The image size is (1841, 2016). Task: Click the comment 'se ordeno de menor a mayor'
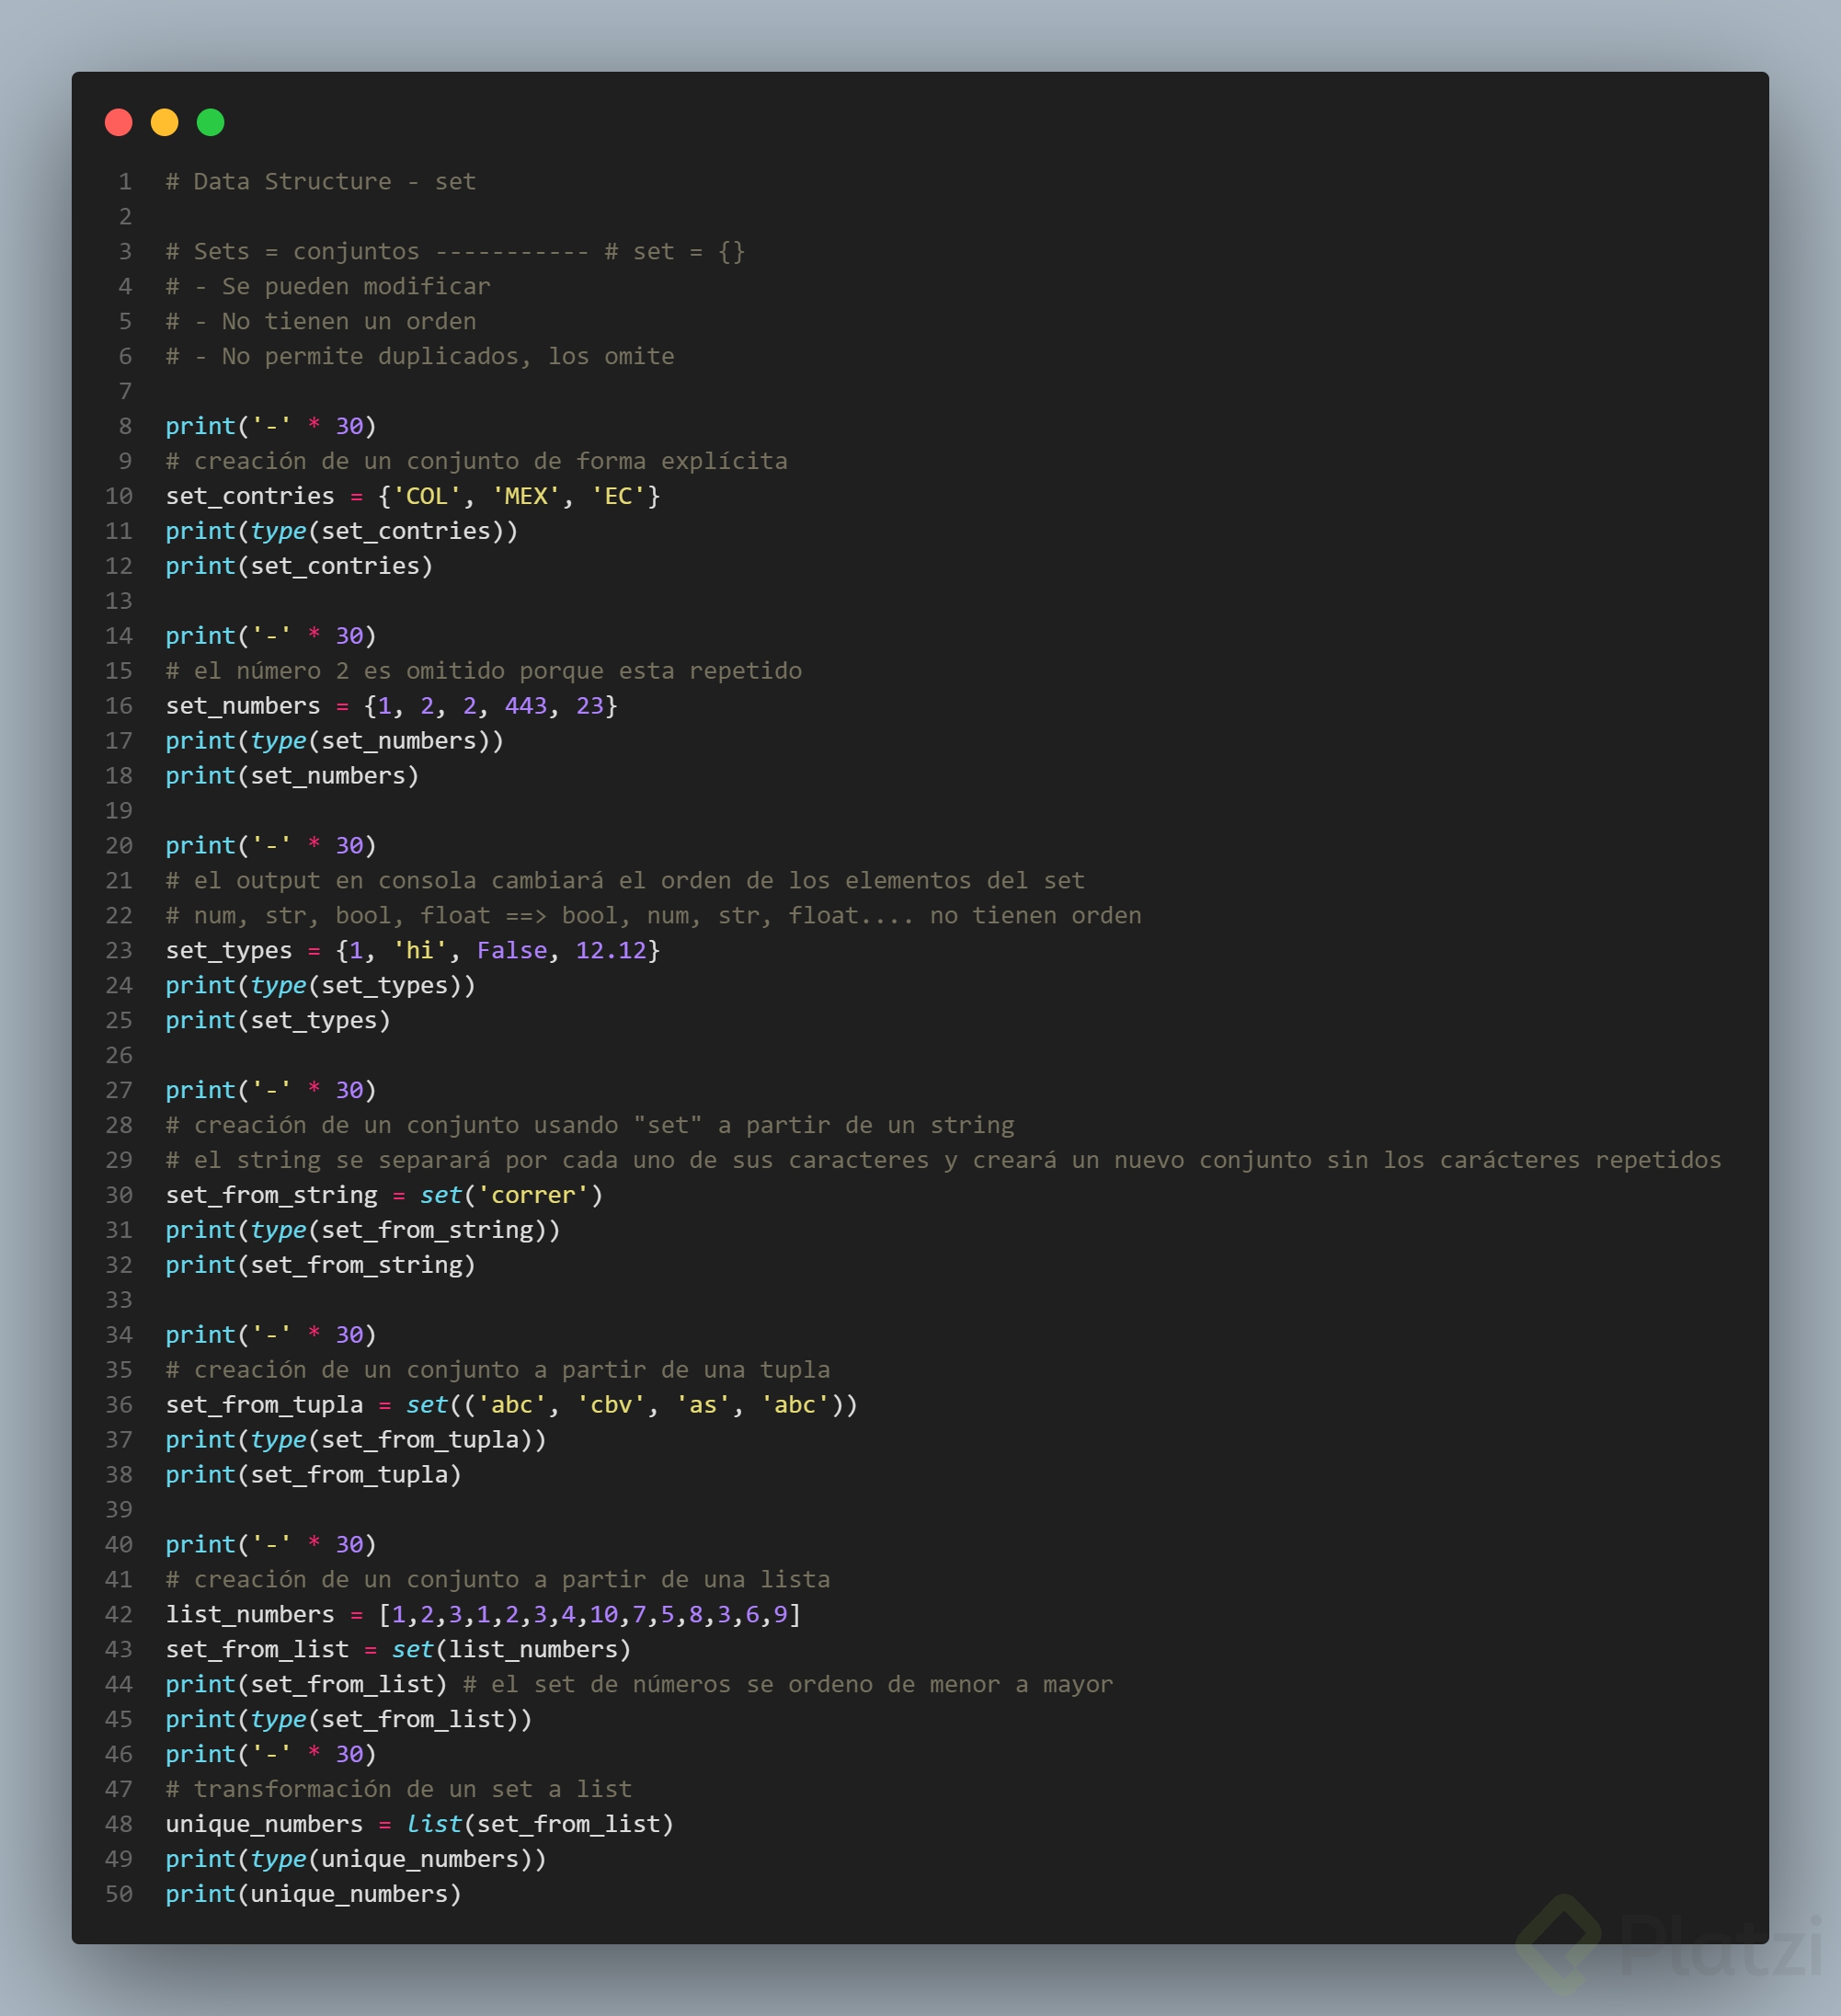click(789, 1684)
